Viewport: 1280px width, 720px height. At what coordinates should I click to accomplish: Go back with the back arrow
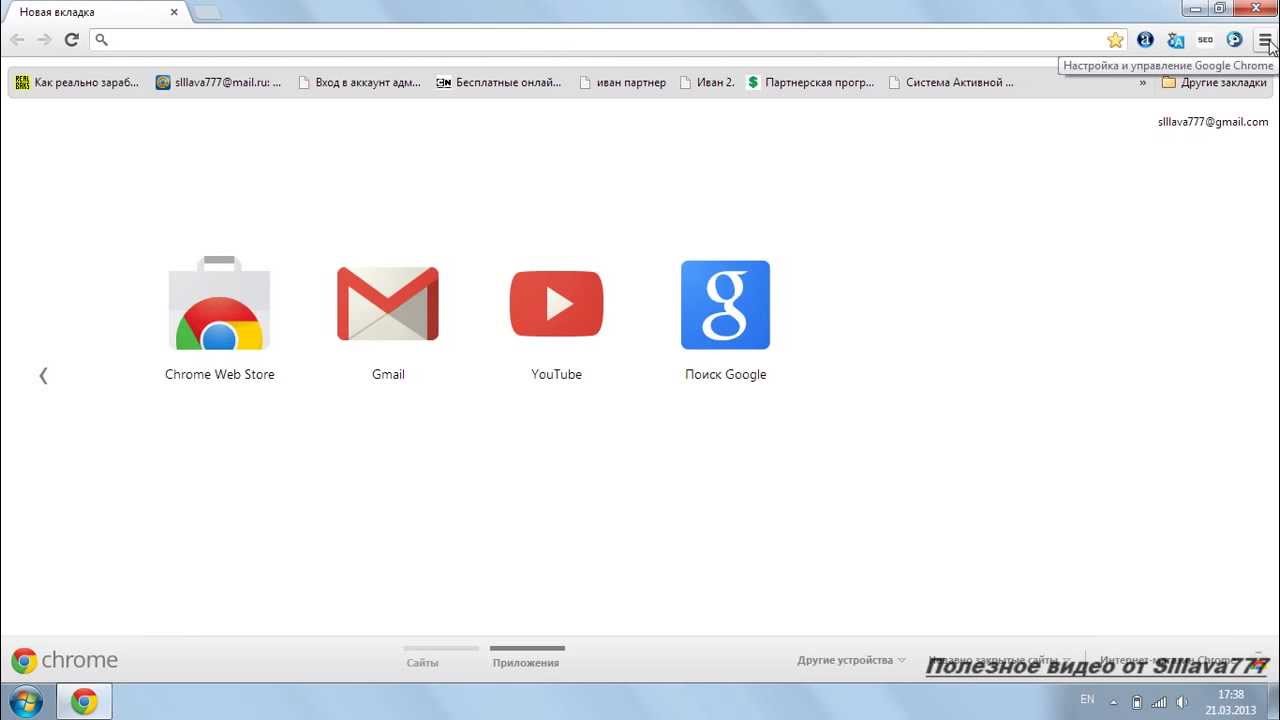(x=17, y=40)
